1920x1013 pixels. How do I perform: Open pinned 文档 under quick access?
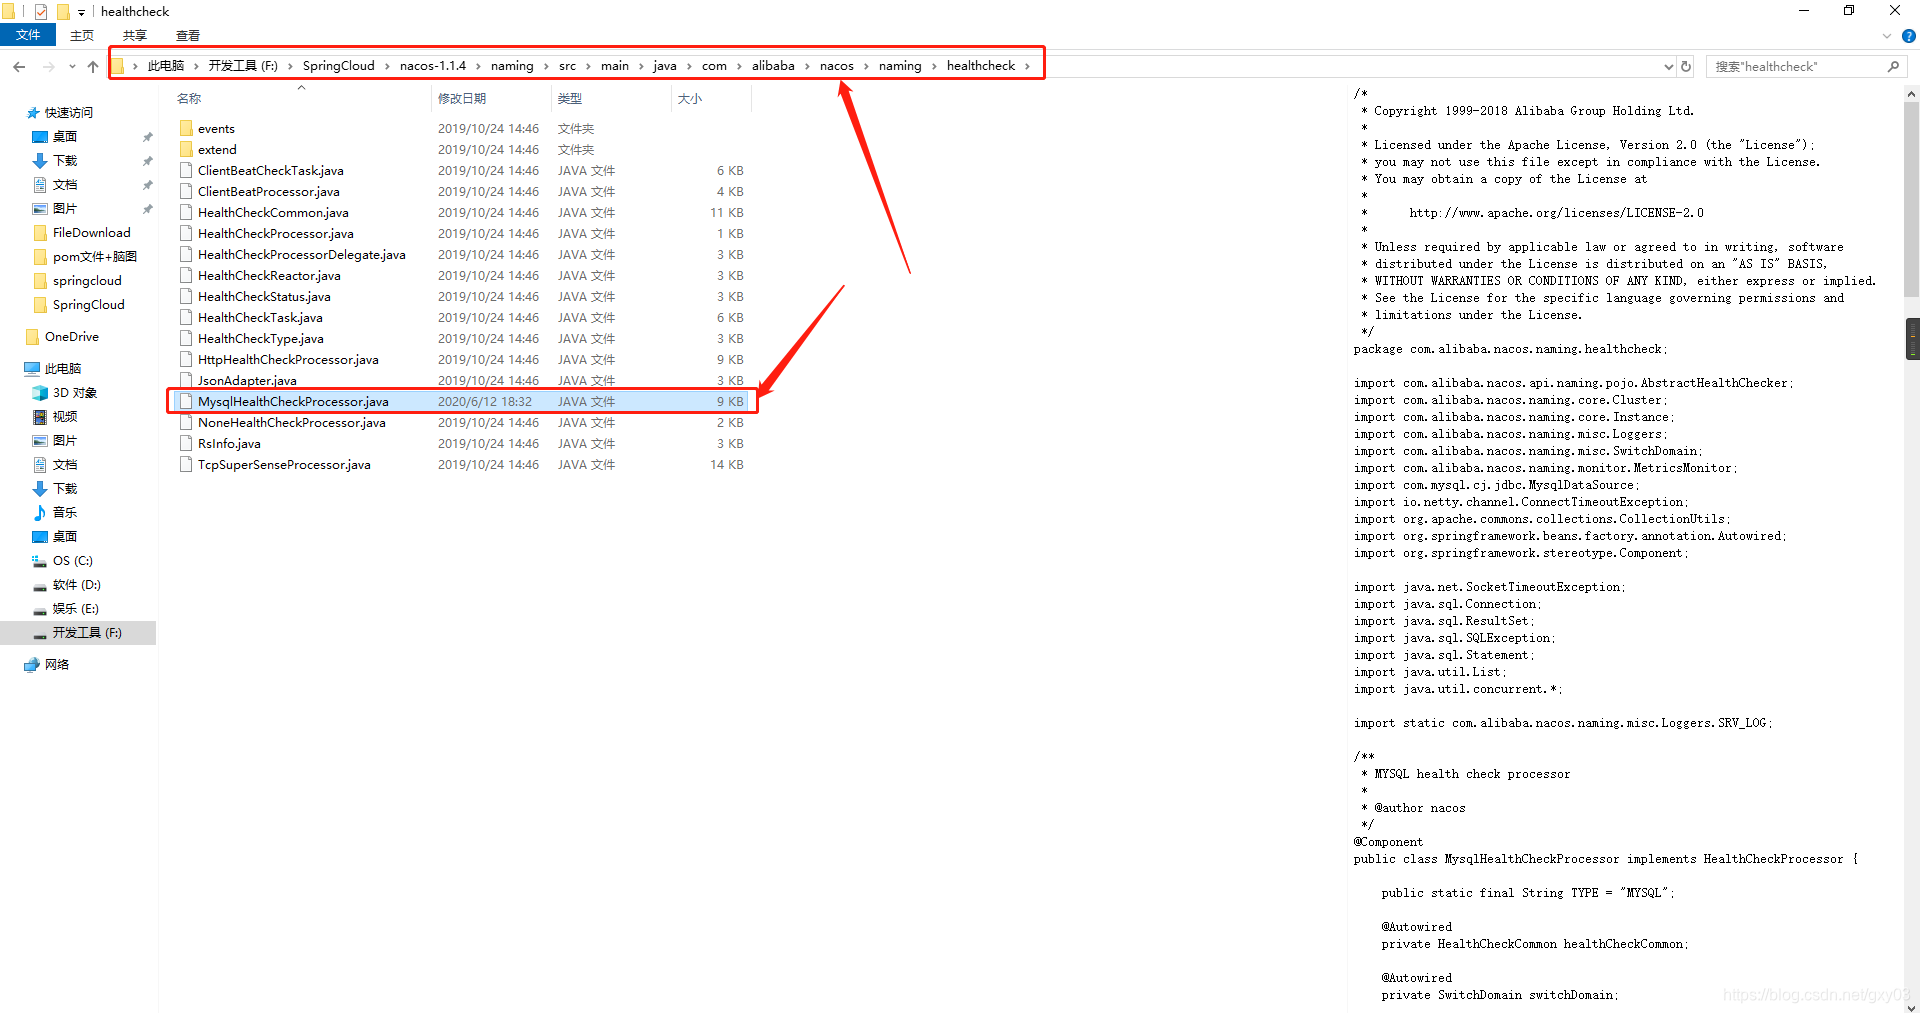tap(65, 185)
